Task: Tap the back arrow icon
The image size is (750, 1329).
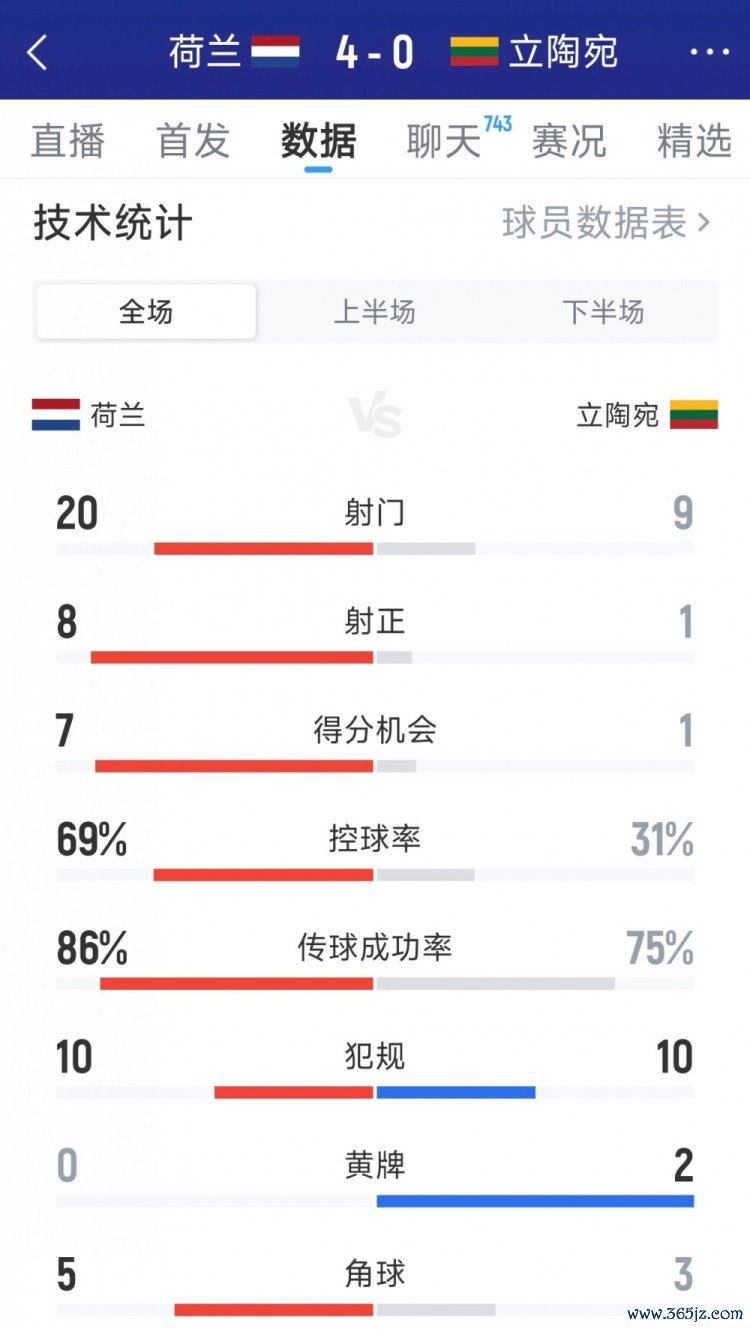Action: coord(37,52)
